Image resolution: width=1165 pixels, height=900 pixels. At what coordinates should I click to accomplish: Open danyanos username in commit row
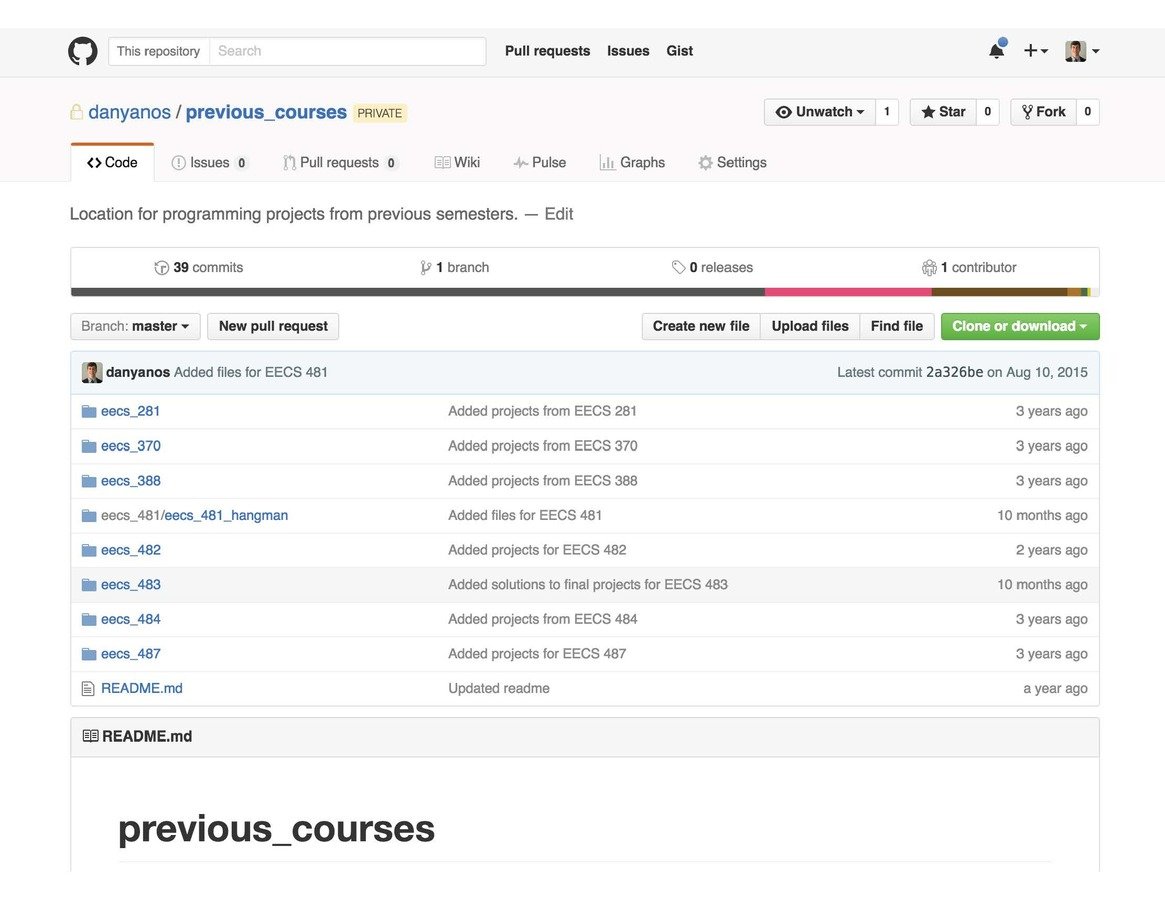point(138,372)
